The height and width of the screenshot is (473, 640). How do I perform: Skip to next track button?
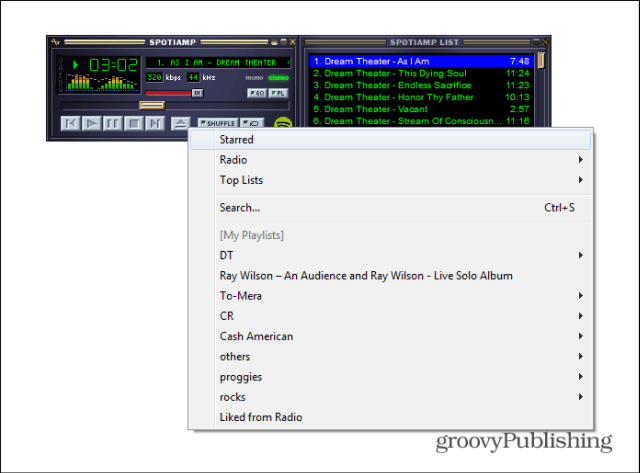pos(155,123)
